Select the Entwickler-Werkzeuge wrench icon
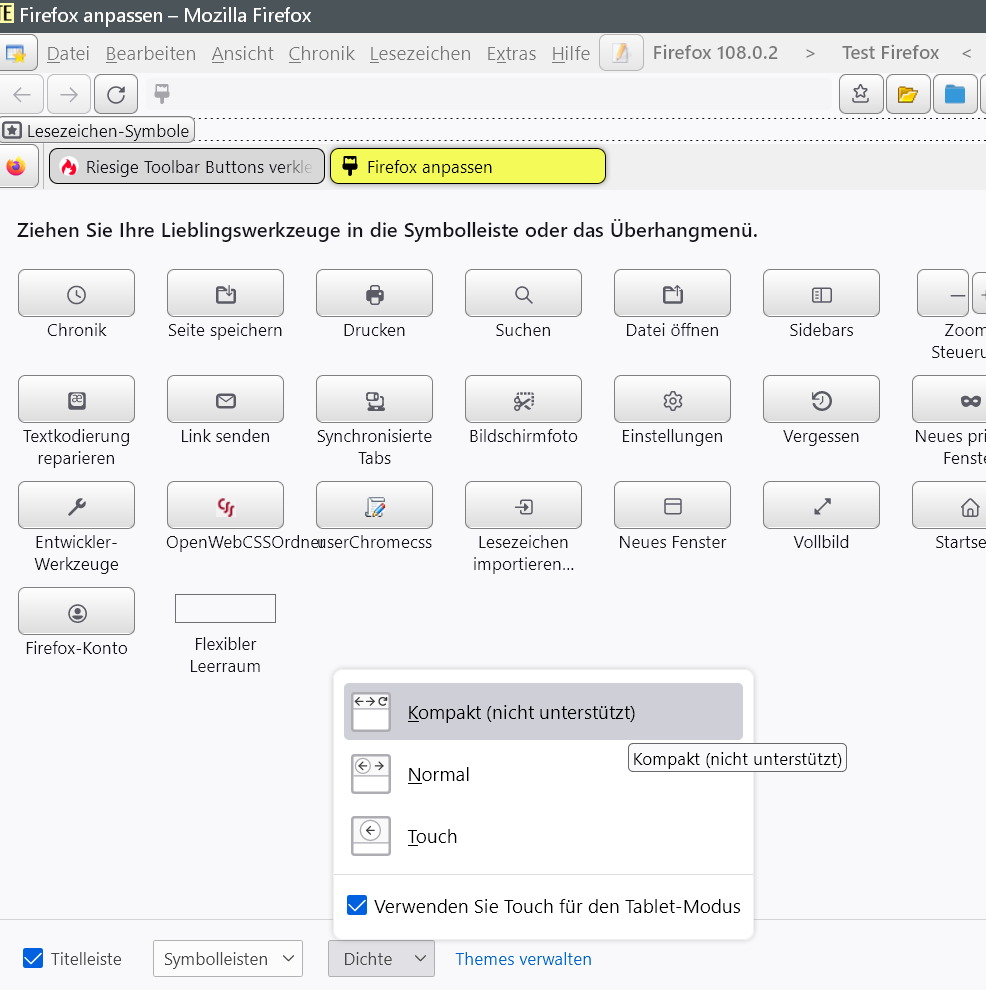 point(76,506)
